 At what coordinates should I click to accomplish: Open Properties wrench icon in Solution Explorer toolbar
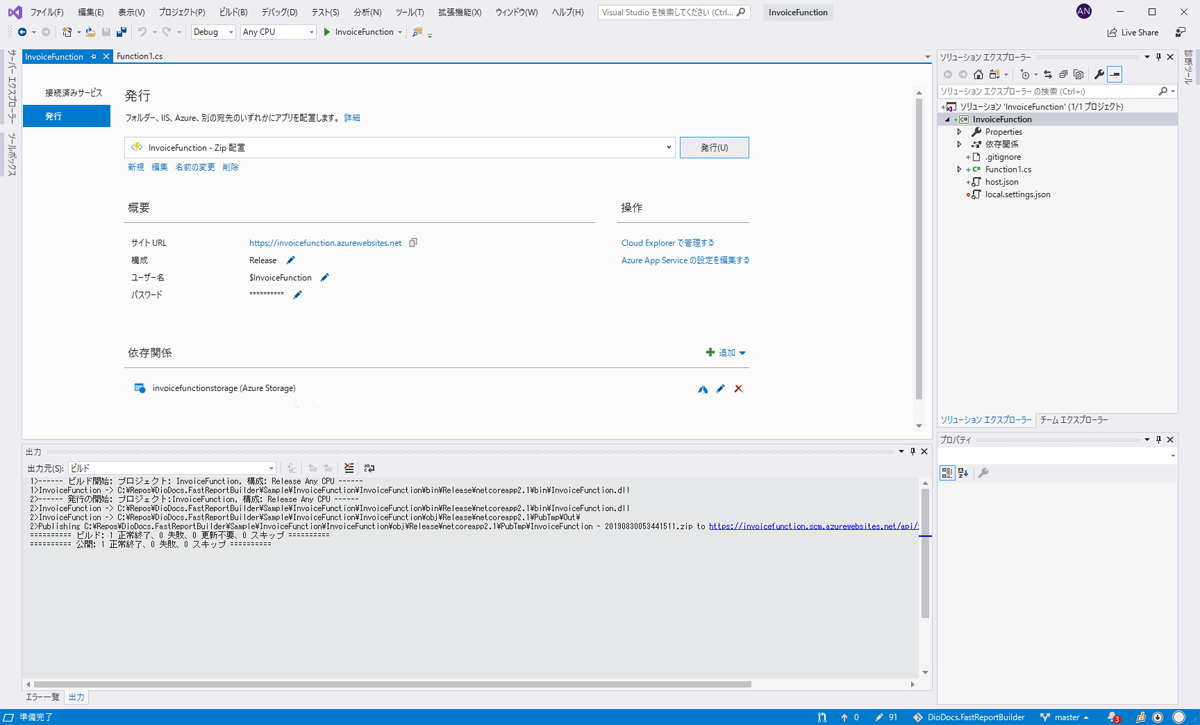[x=1099, y=75]
